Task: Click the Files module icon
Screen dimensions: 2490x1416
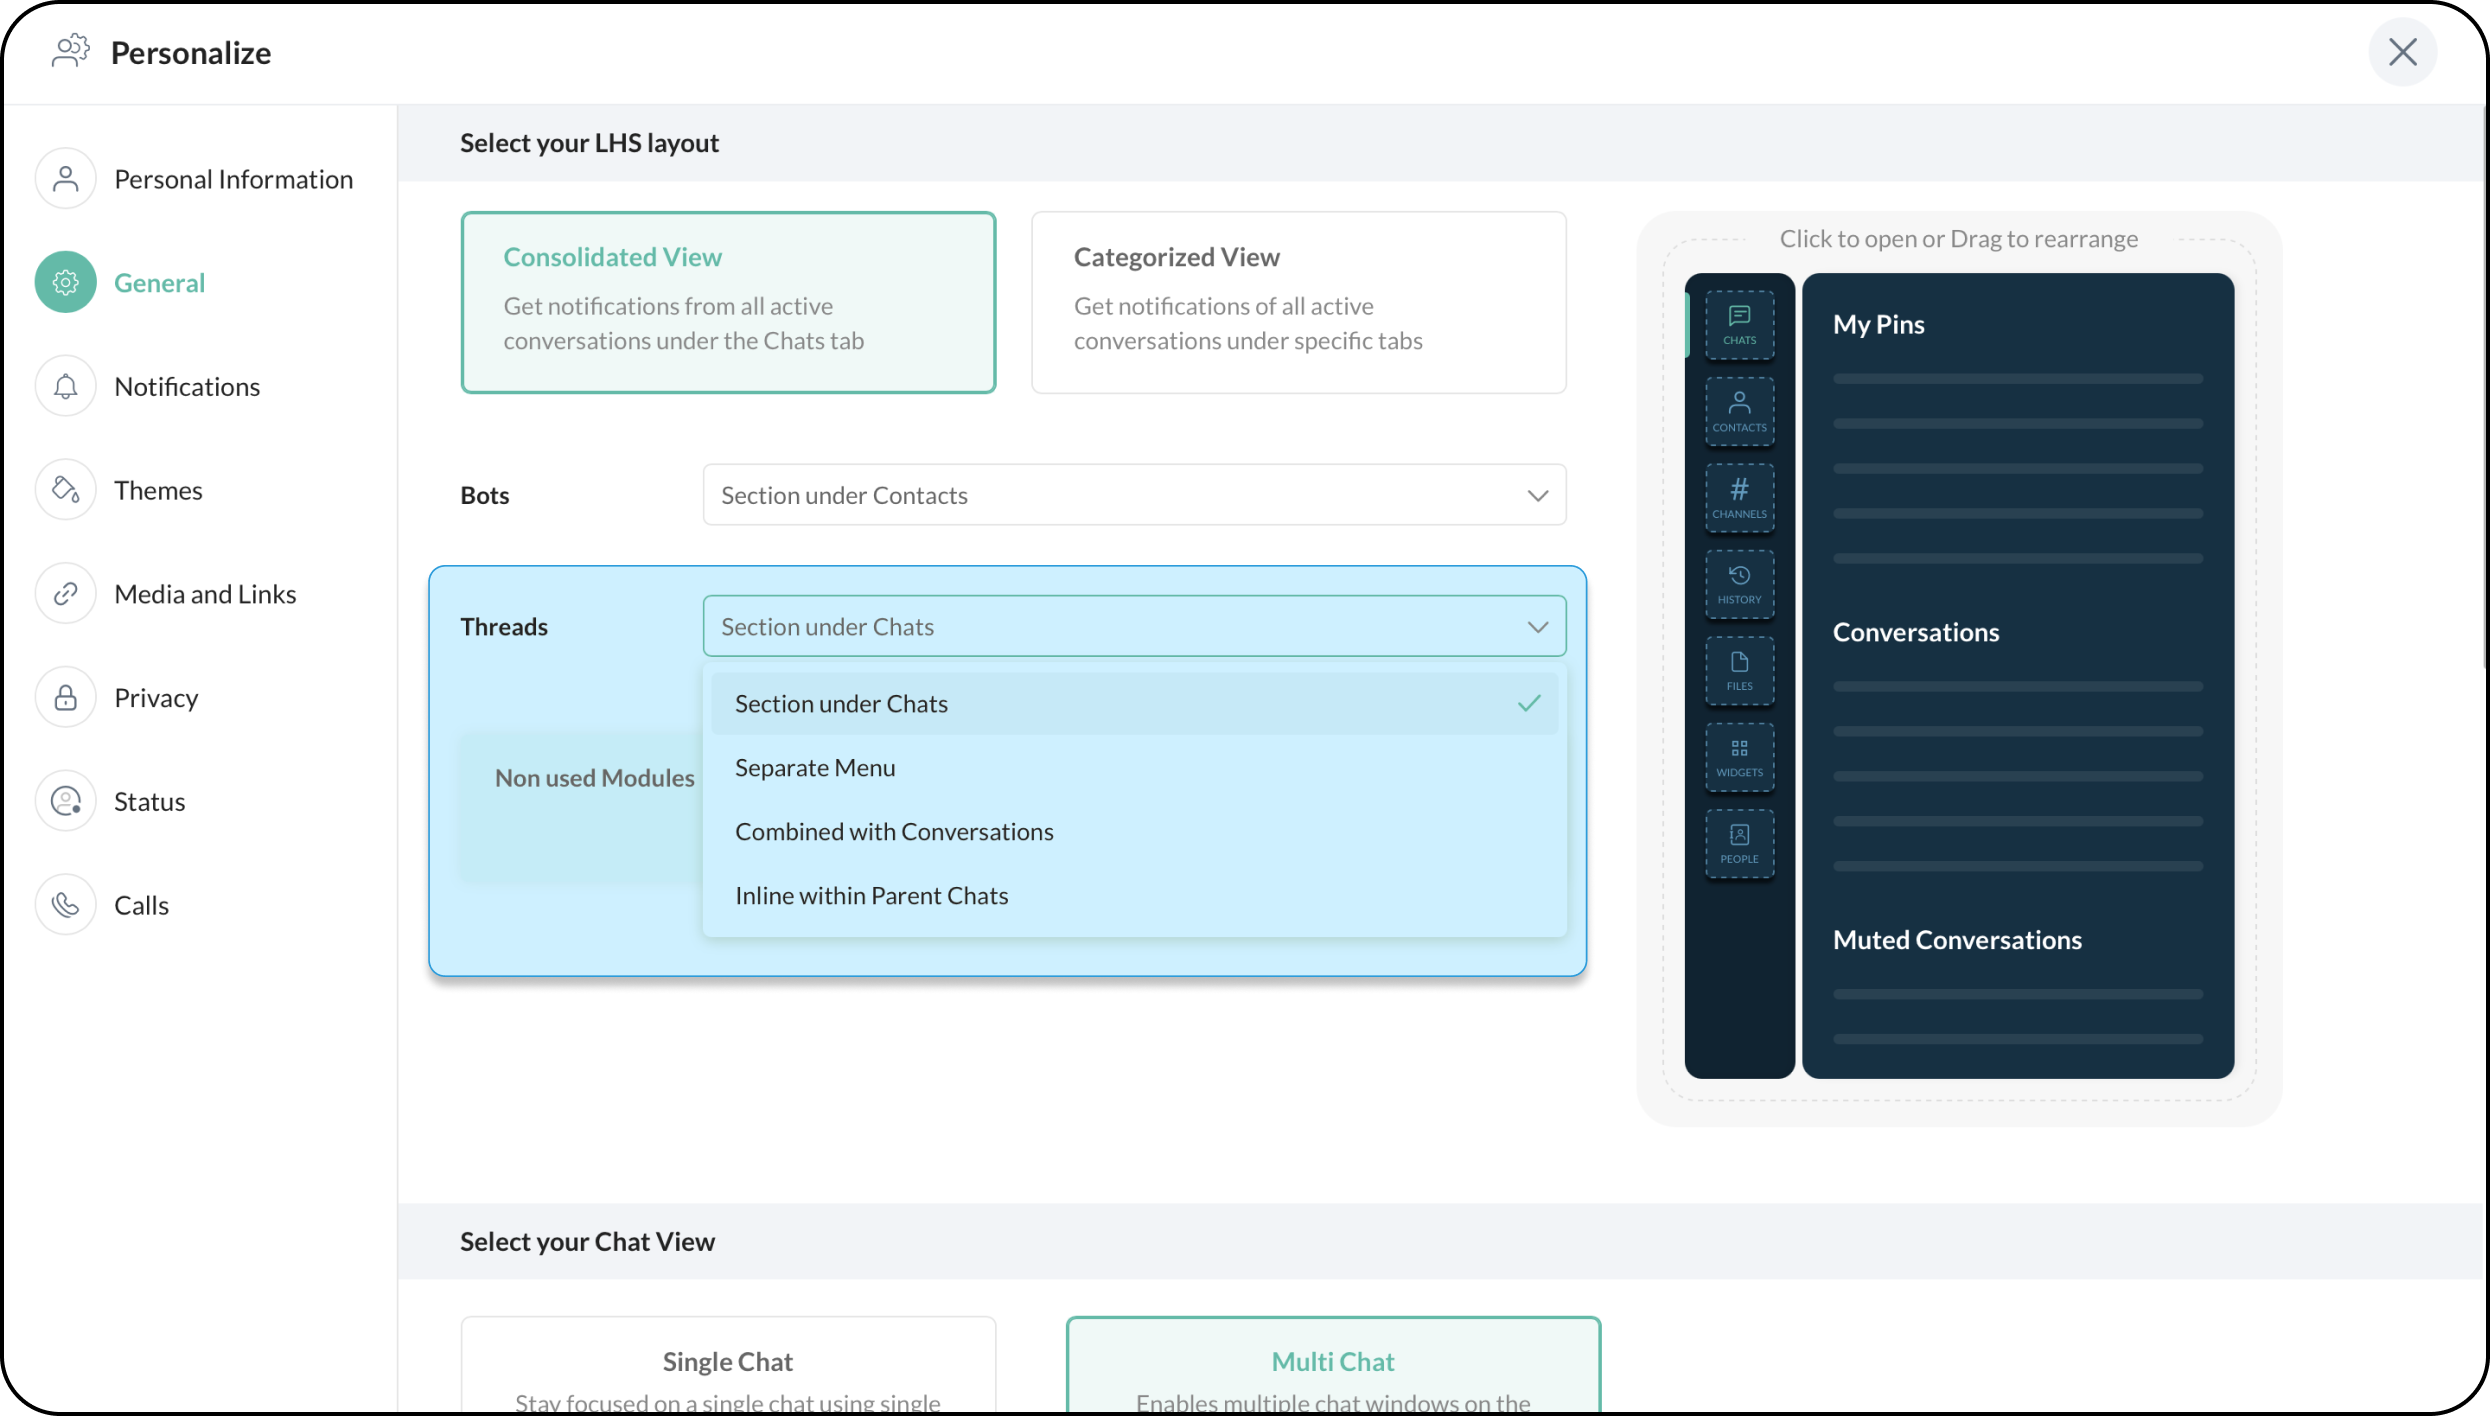Action: point(1739,670)
